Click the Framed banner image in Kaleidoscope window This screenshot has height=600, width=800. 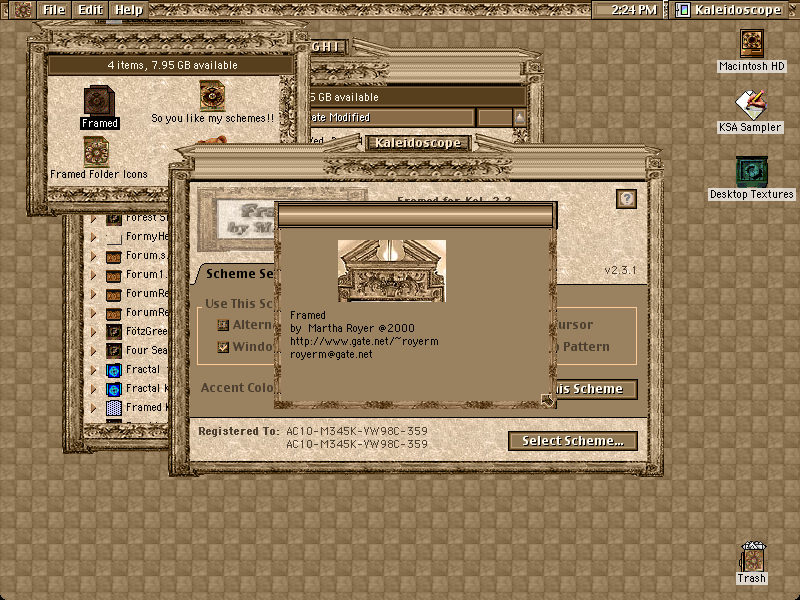(x=236, y=219)
